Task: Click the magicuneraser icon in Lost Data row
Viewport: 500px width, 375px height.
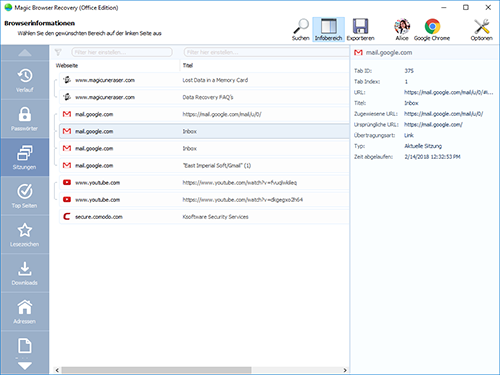Action: (x=67, y=80)
